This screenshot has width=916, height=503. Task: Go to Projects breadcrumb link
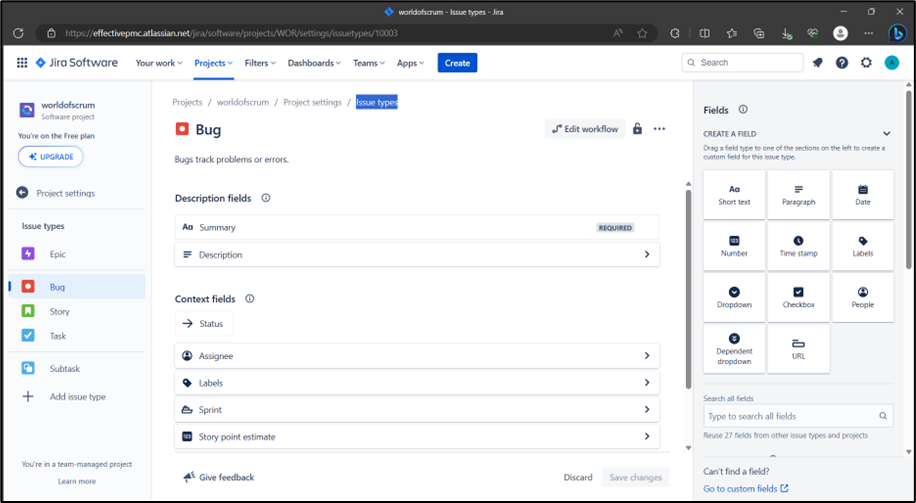click(x=187, y=102)
